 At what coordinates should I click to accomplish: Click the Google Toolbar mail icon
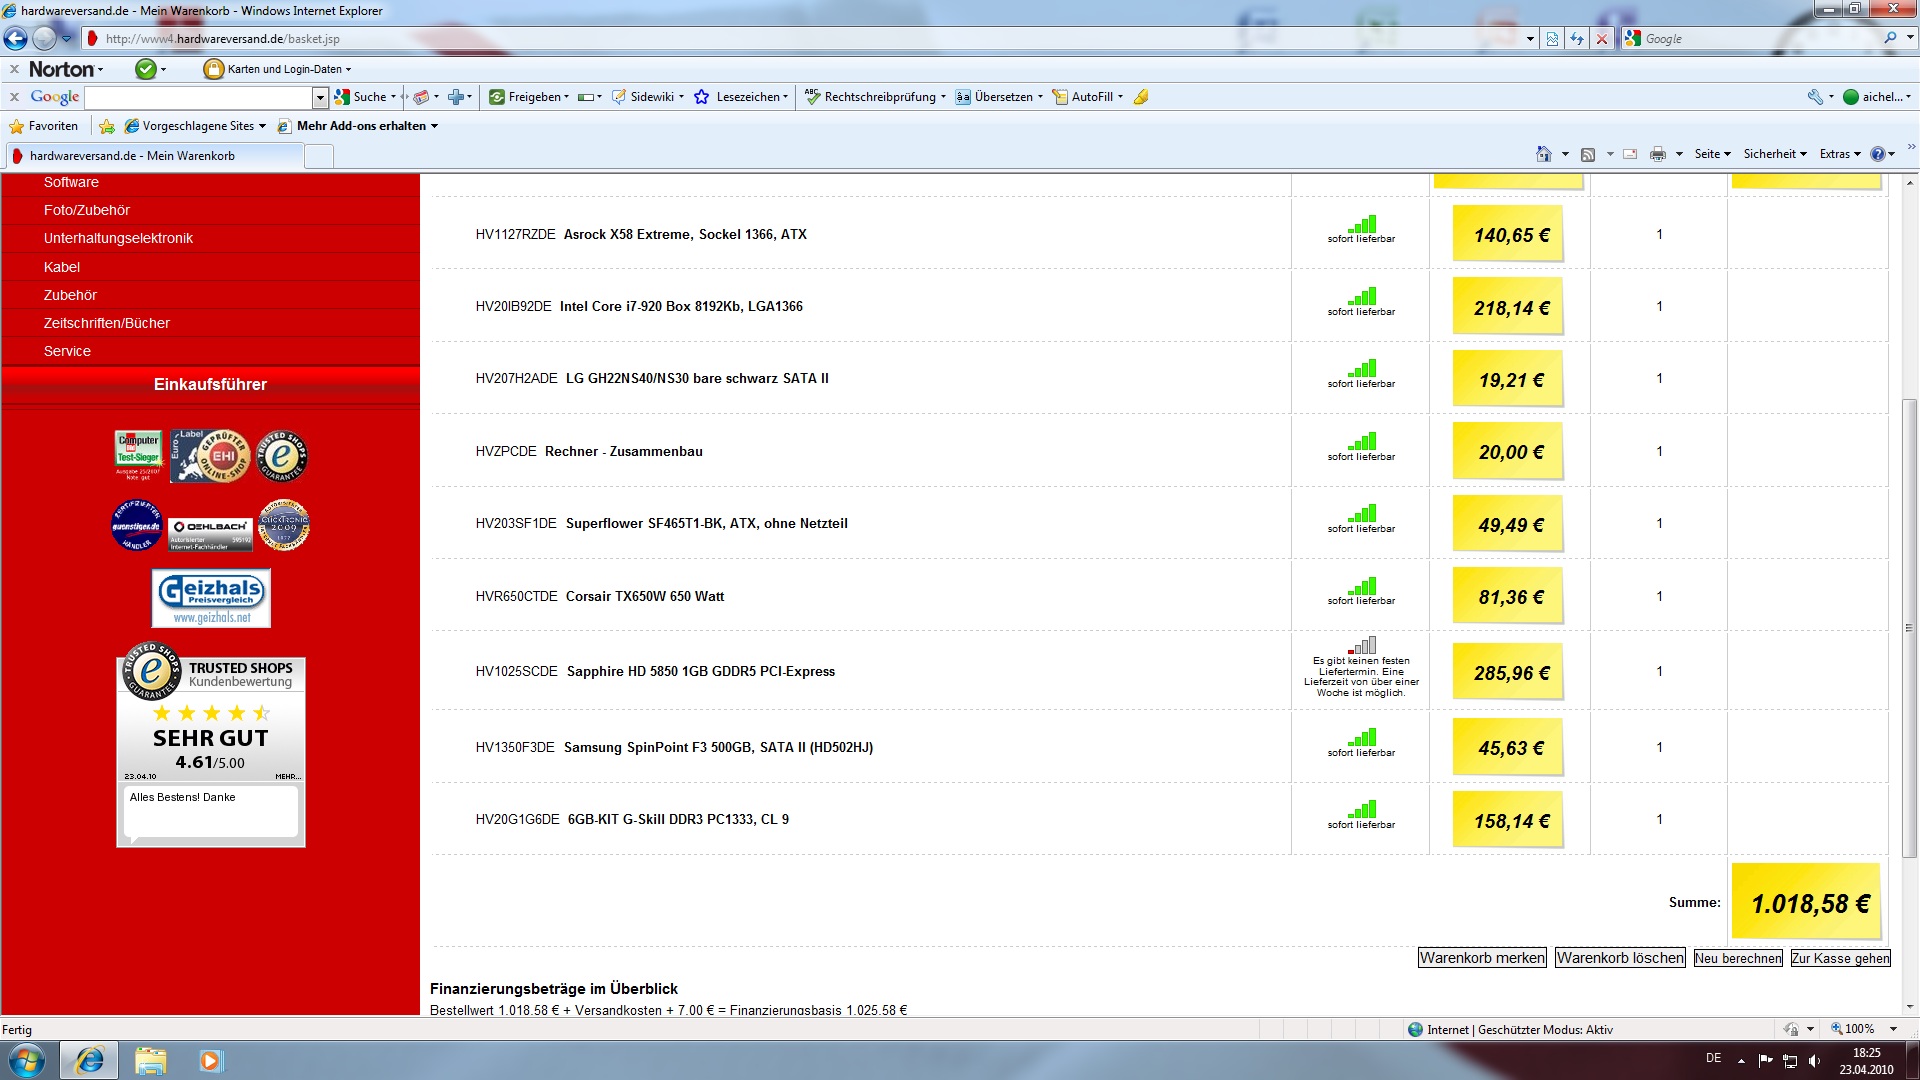[x=421, y=97]
